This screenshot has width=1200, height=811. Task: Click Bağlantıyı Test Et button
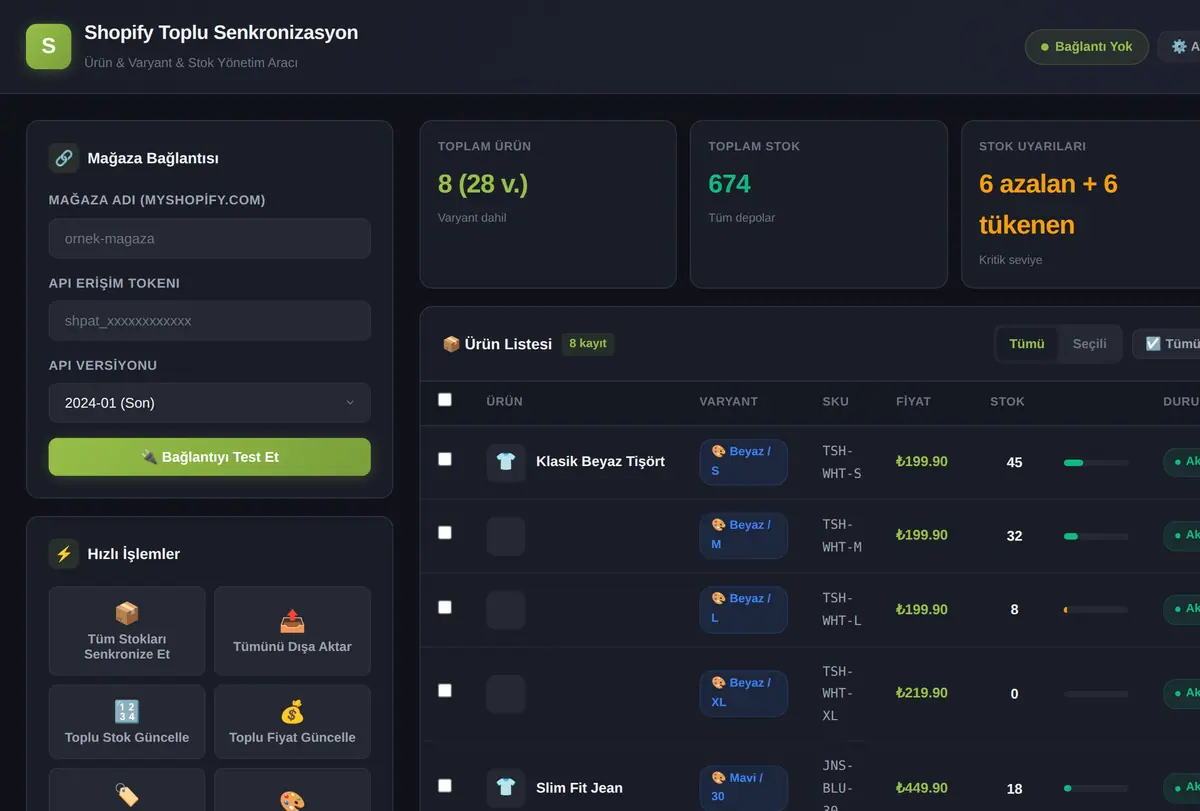click(210, 457)
